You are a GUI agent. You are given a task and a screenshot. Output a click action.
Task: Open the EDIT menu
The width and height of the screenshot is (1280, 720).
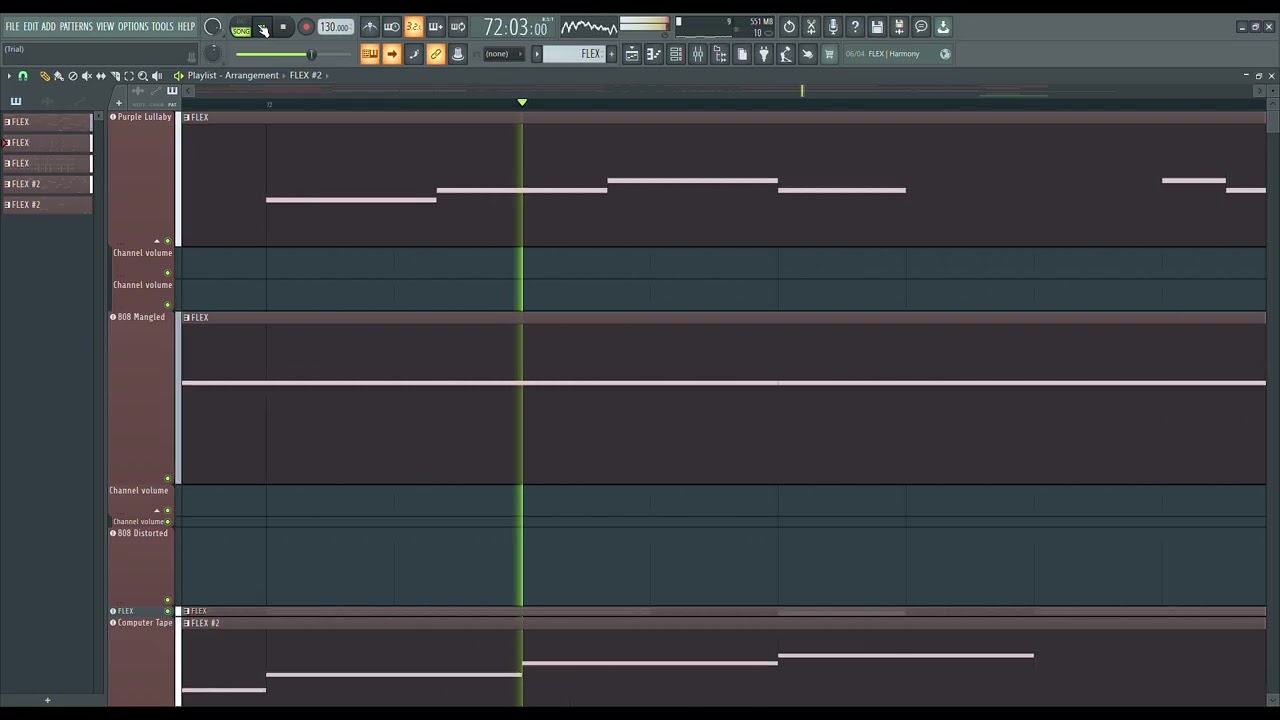[x=31, y=27]
